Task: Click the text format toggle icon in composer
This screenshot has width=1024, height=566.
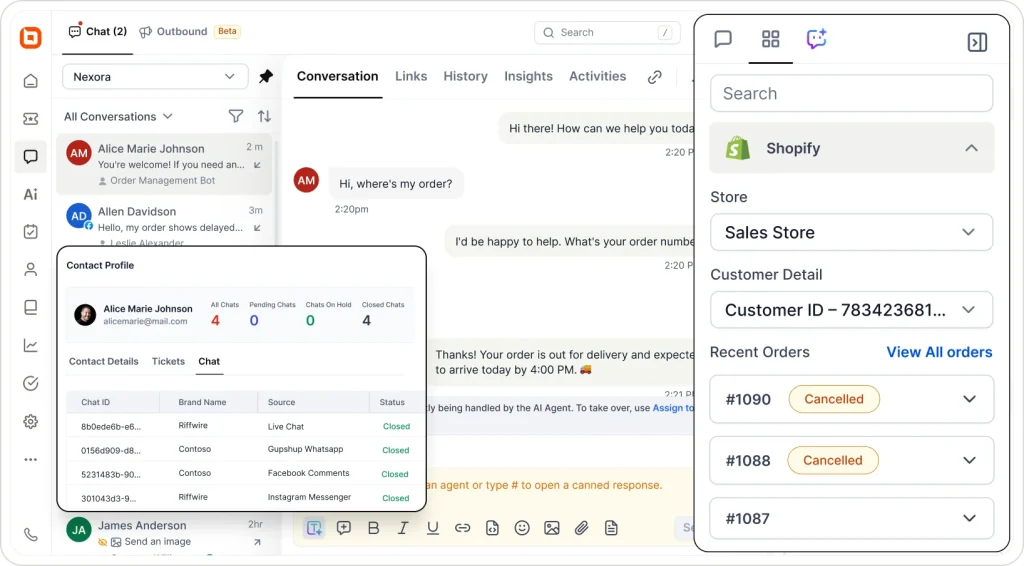Action: [314, 527]
